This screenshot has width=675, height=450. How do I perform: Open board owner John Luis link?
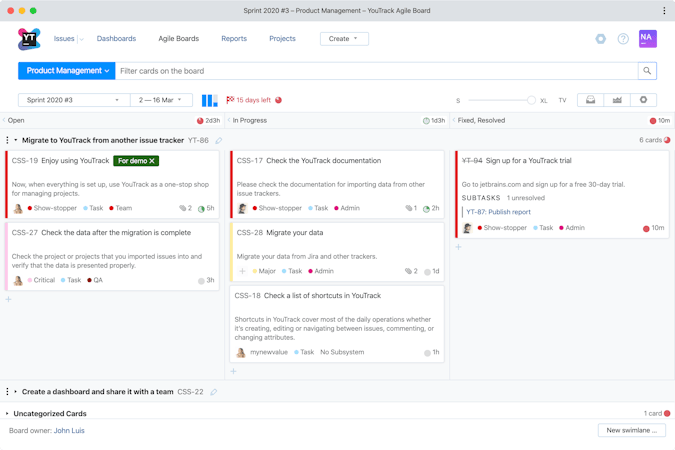(69, 431)
